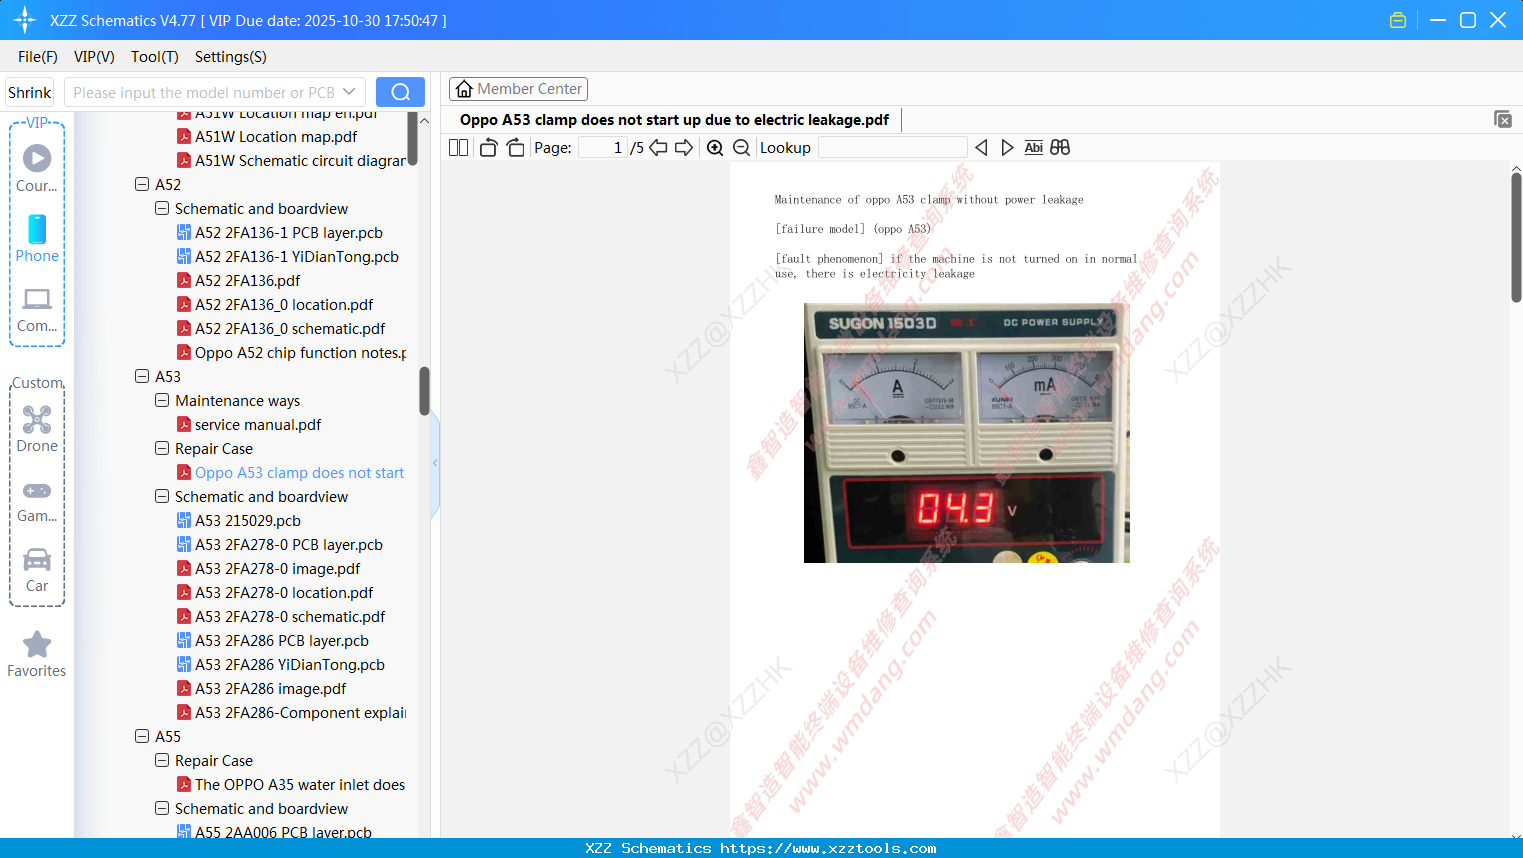The height and width of the screenshot is (858, 1523).
Task: Go to previous page arrow
Action: pyautogui.click(x=658, y=148)
